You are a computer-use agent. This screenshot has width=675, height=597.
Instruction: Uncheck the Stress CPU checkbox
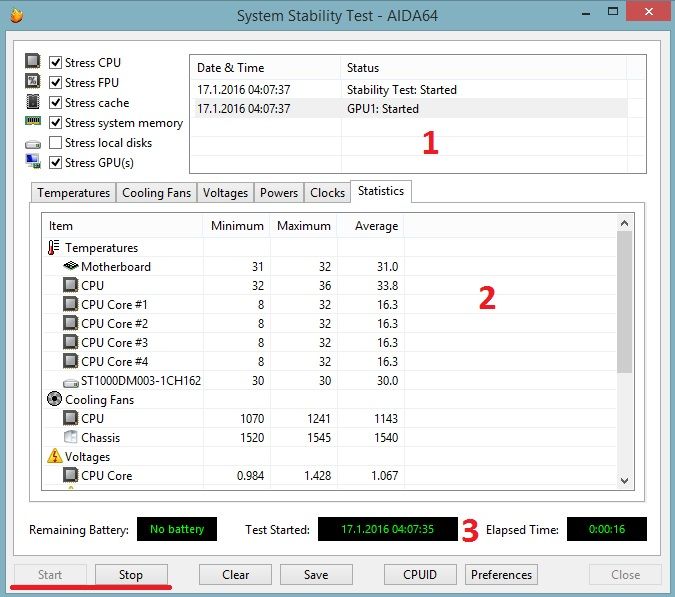[x=56, y=62]
